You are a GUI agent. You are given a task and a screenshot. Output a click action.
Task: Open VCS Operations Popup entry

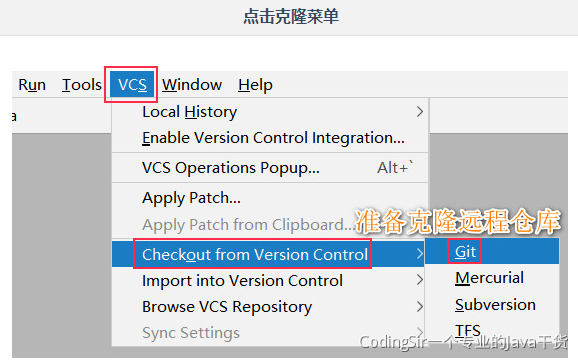click(270, 168)
